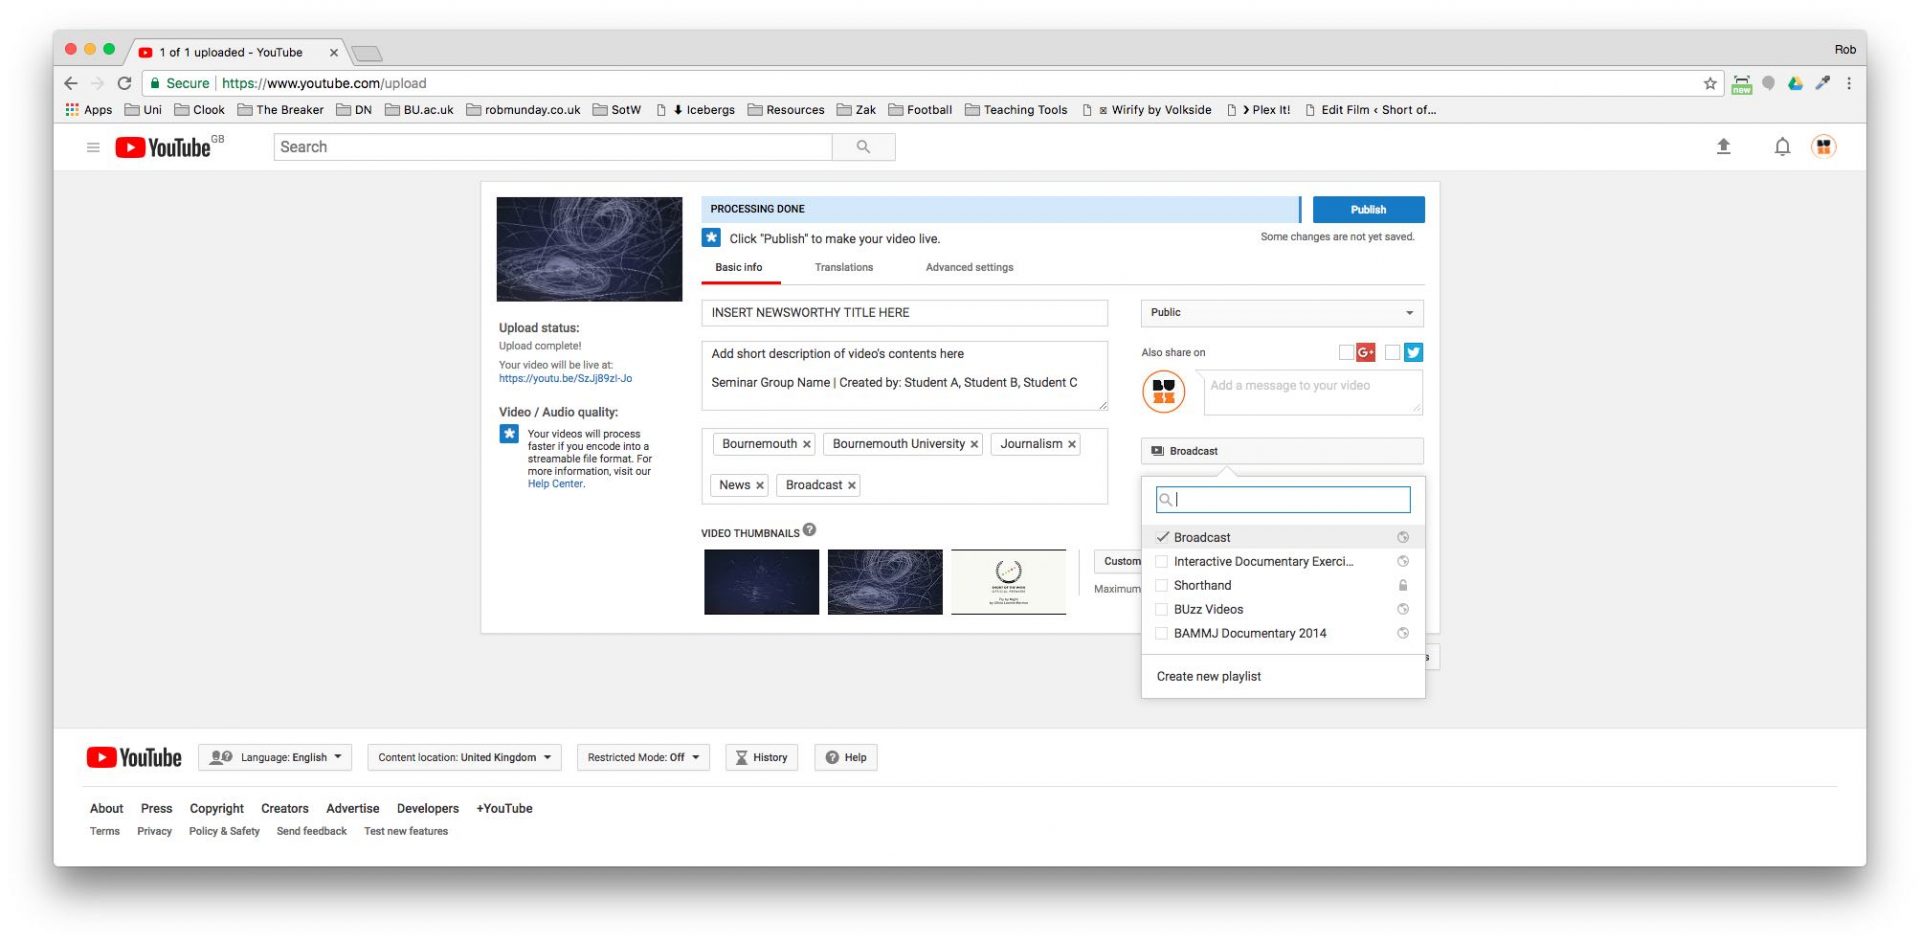
Task: Open Restricted Mode: Off dropdown
Action: pos(643,757)
